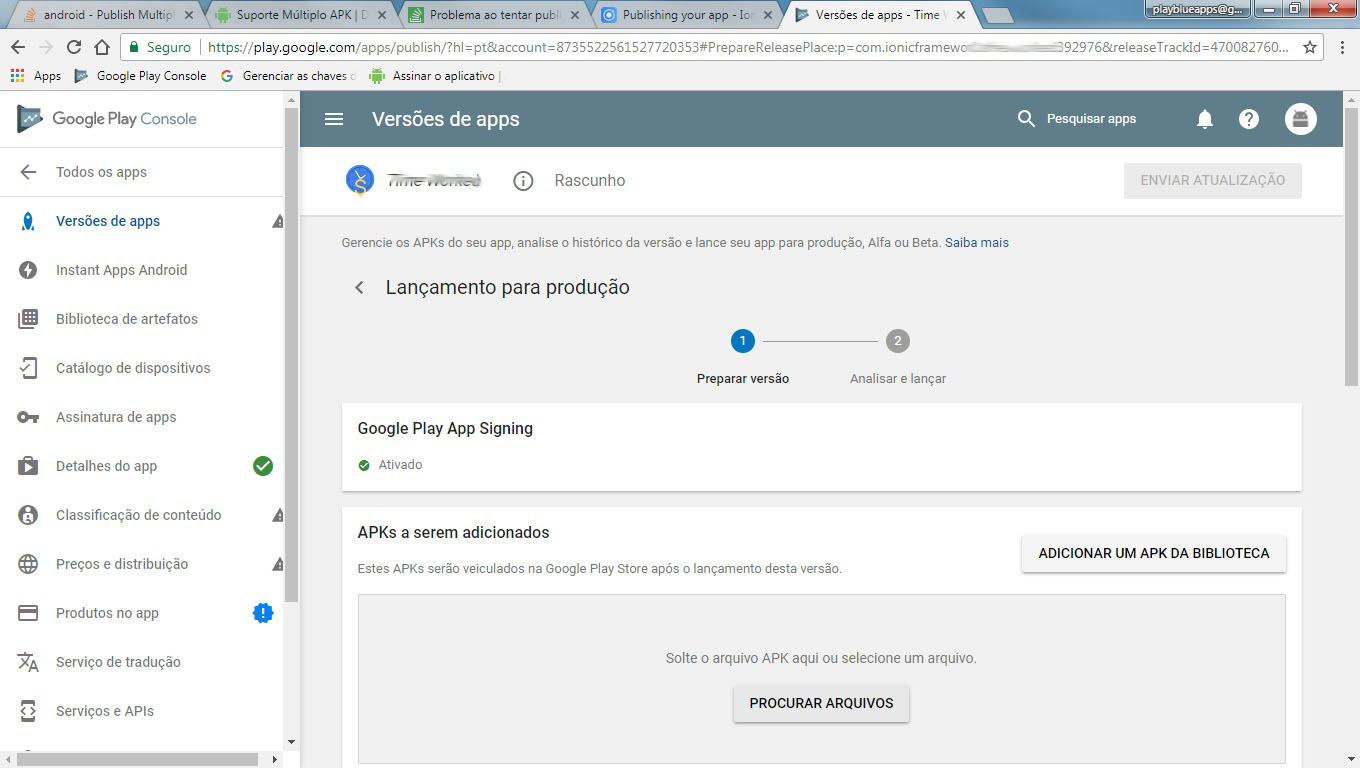Screen dimensions: 1360x768
Task: Click sidebar scrollbar down arrow
Action: pyautogui.click(x=291, y=742)
